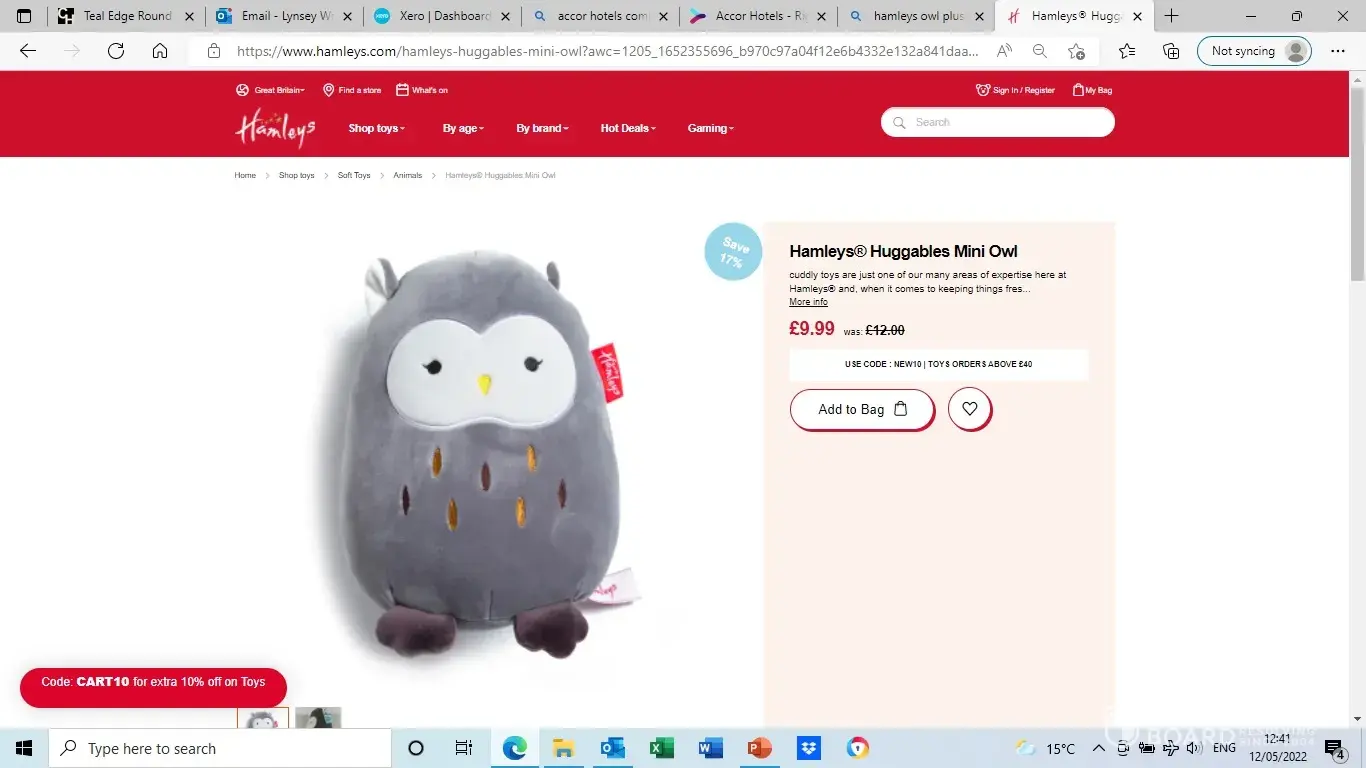
Task: Show hidden system tray icons
Action: tap(1099, 748)
